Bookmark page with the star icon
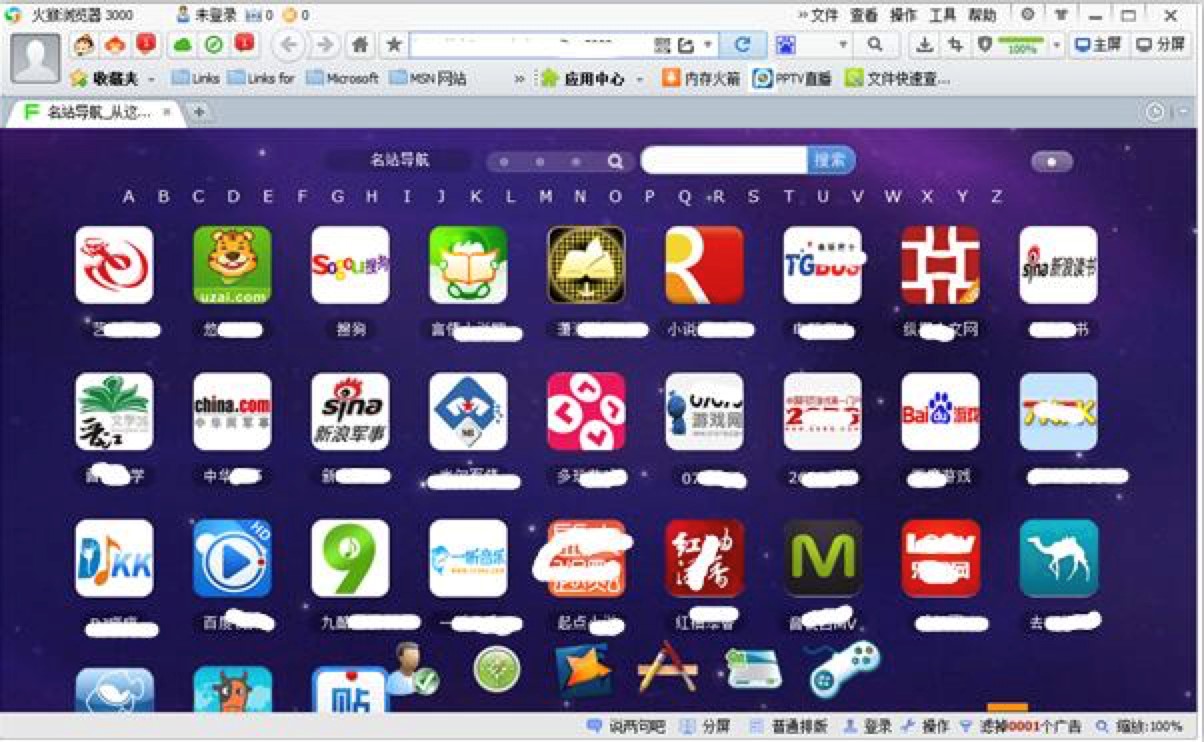 394,45
